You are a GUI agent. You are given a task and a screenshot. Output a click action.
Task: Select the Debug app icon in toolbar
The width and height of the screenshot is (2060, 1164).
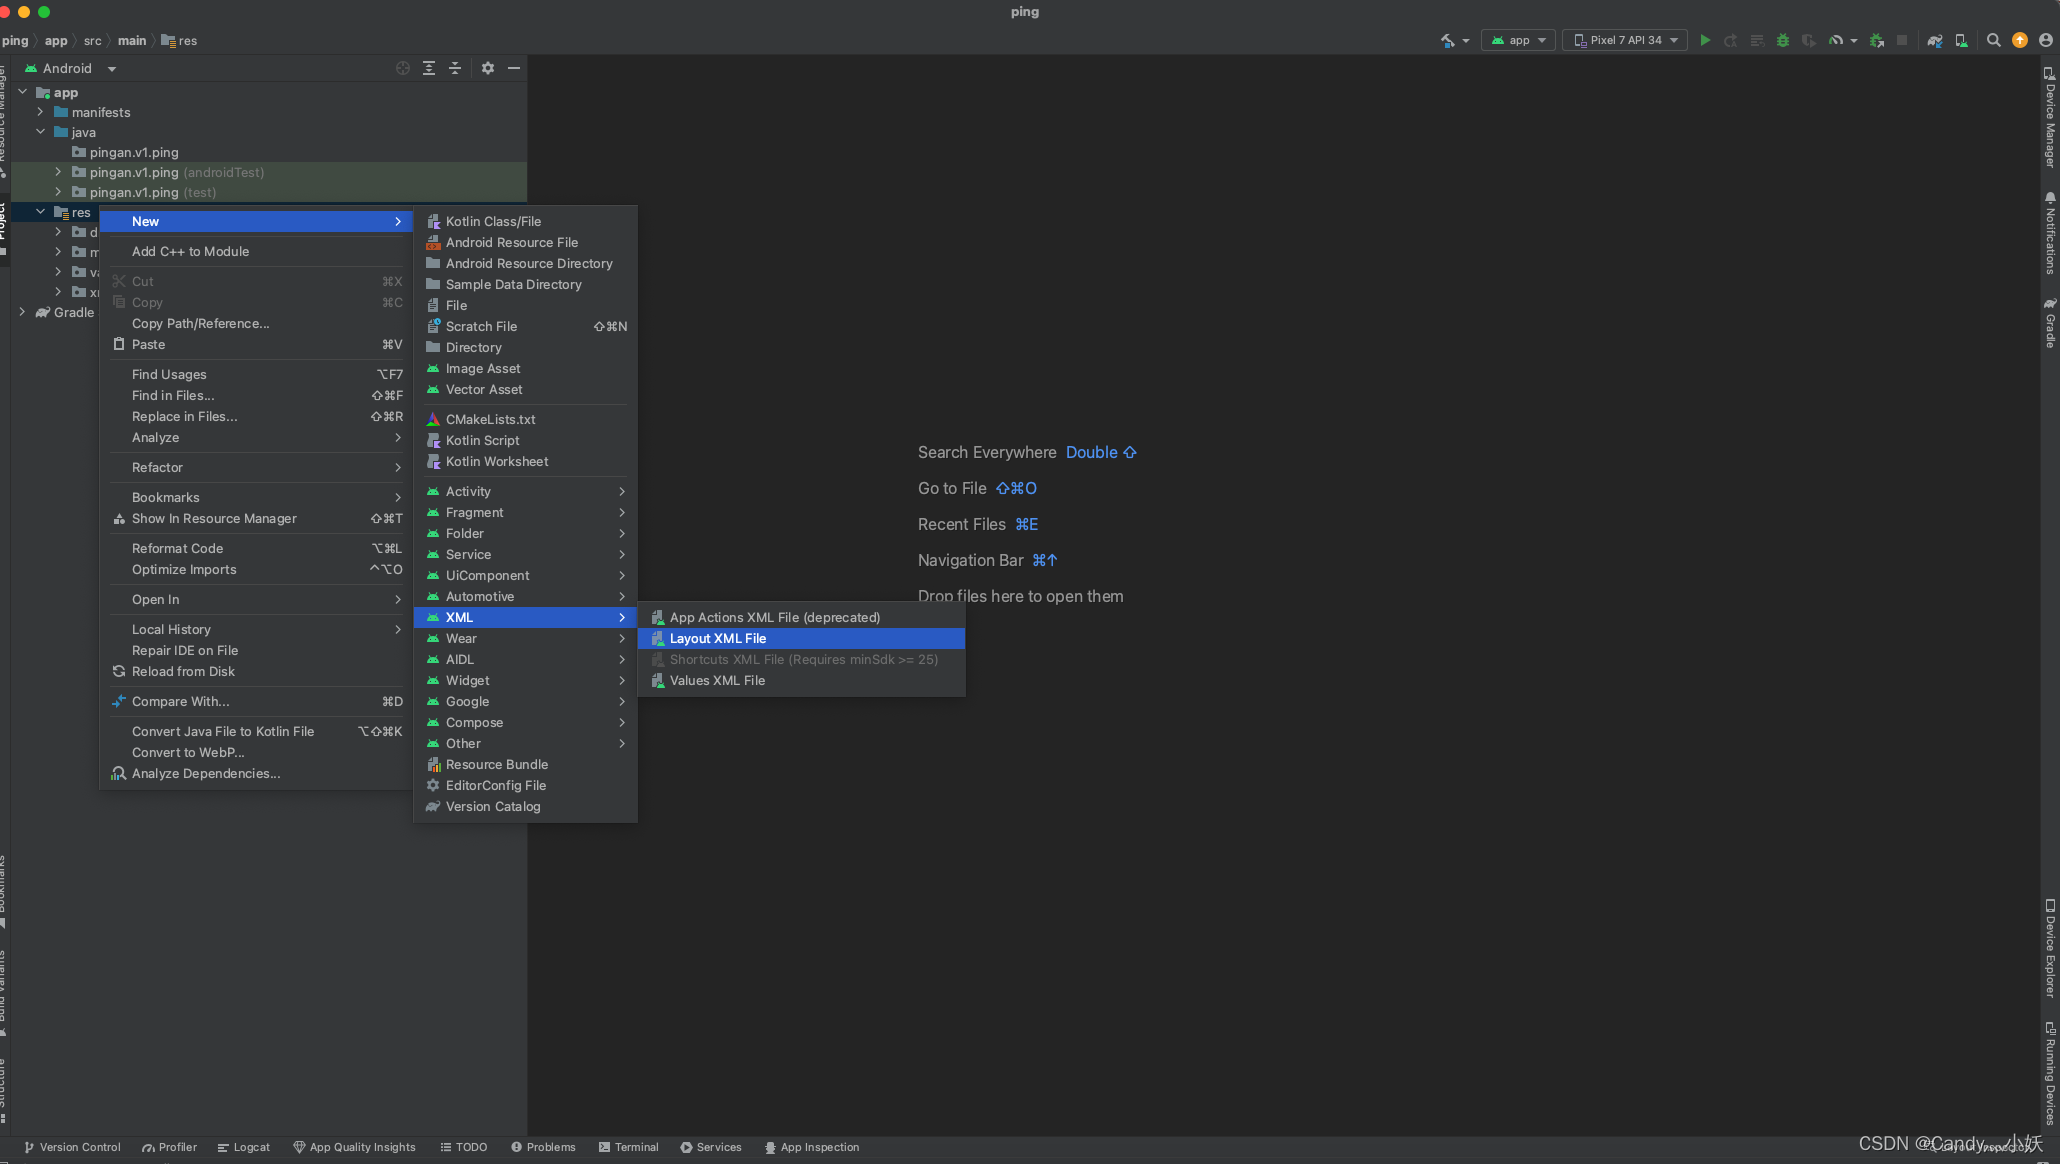(1782, 40)
